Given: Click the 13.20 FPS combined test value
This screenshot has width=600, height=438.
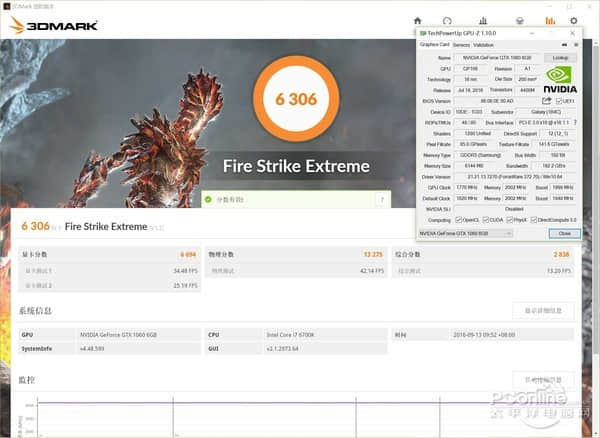Looking at the screenshot, I should [x=558, y=271].
